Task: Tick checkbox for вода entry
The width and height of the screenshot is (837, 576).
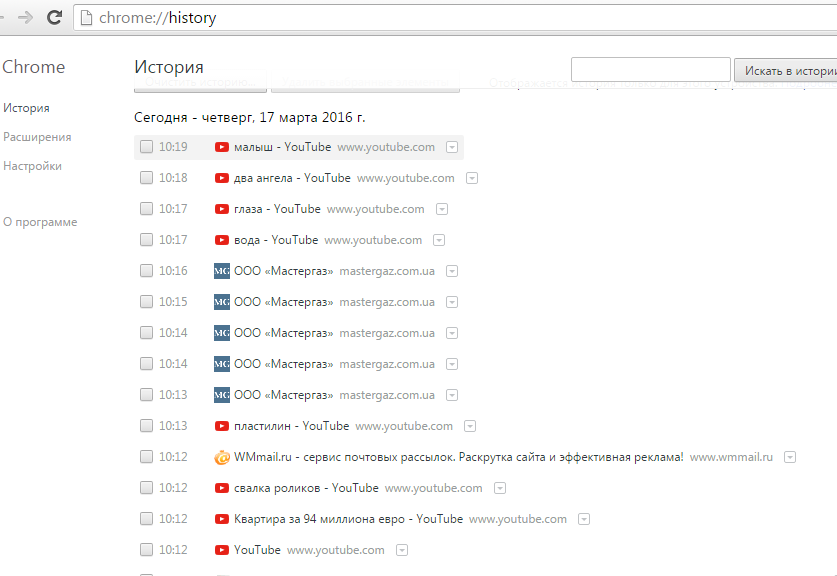Action: (146, 239)
